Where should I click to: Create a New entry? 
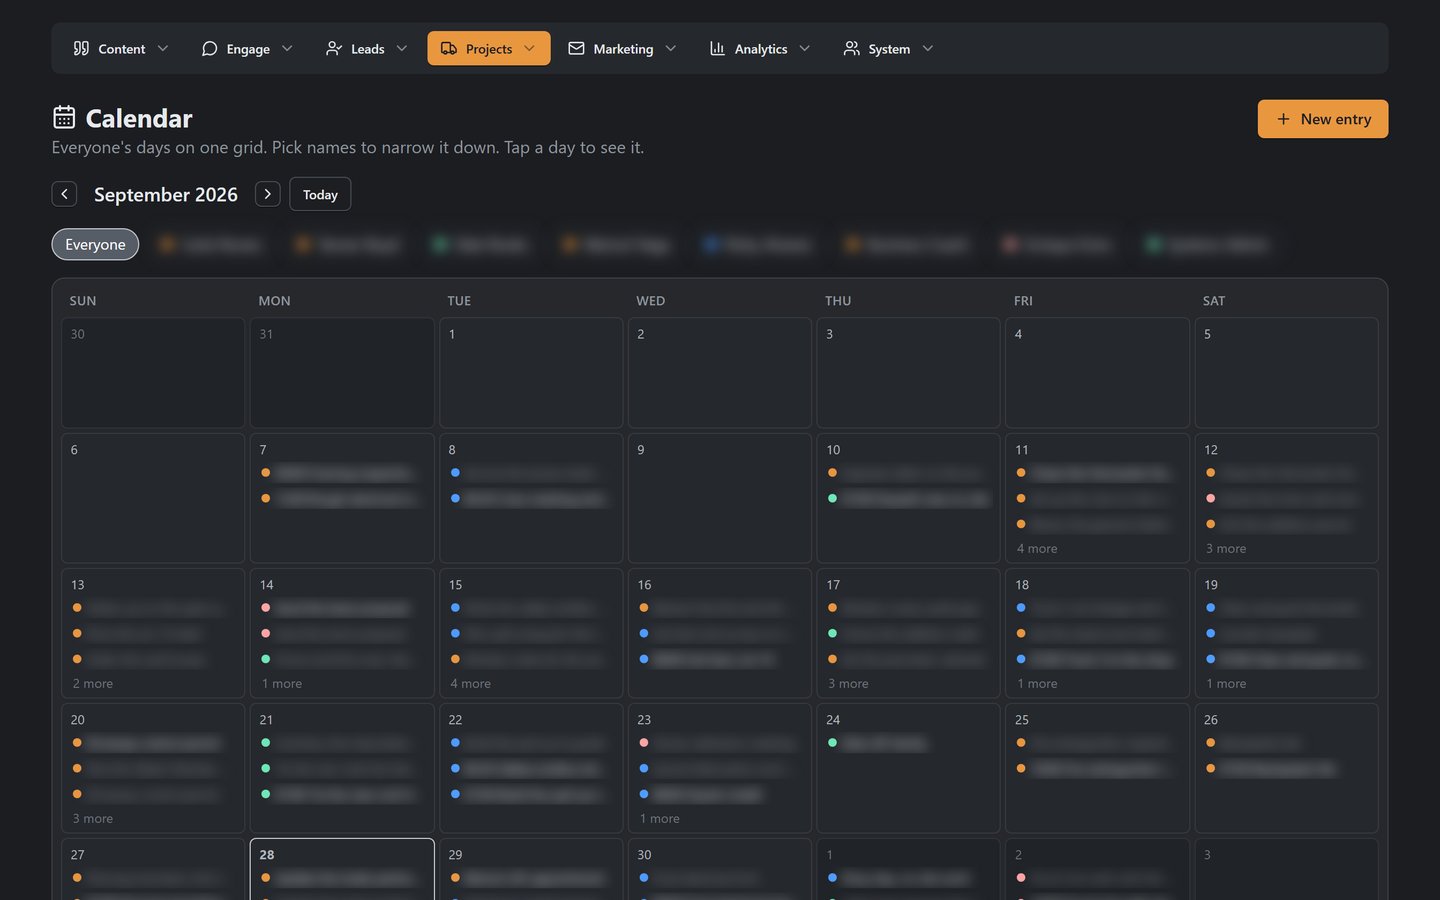(x=1323, y=119)
